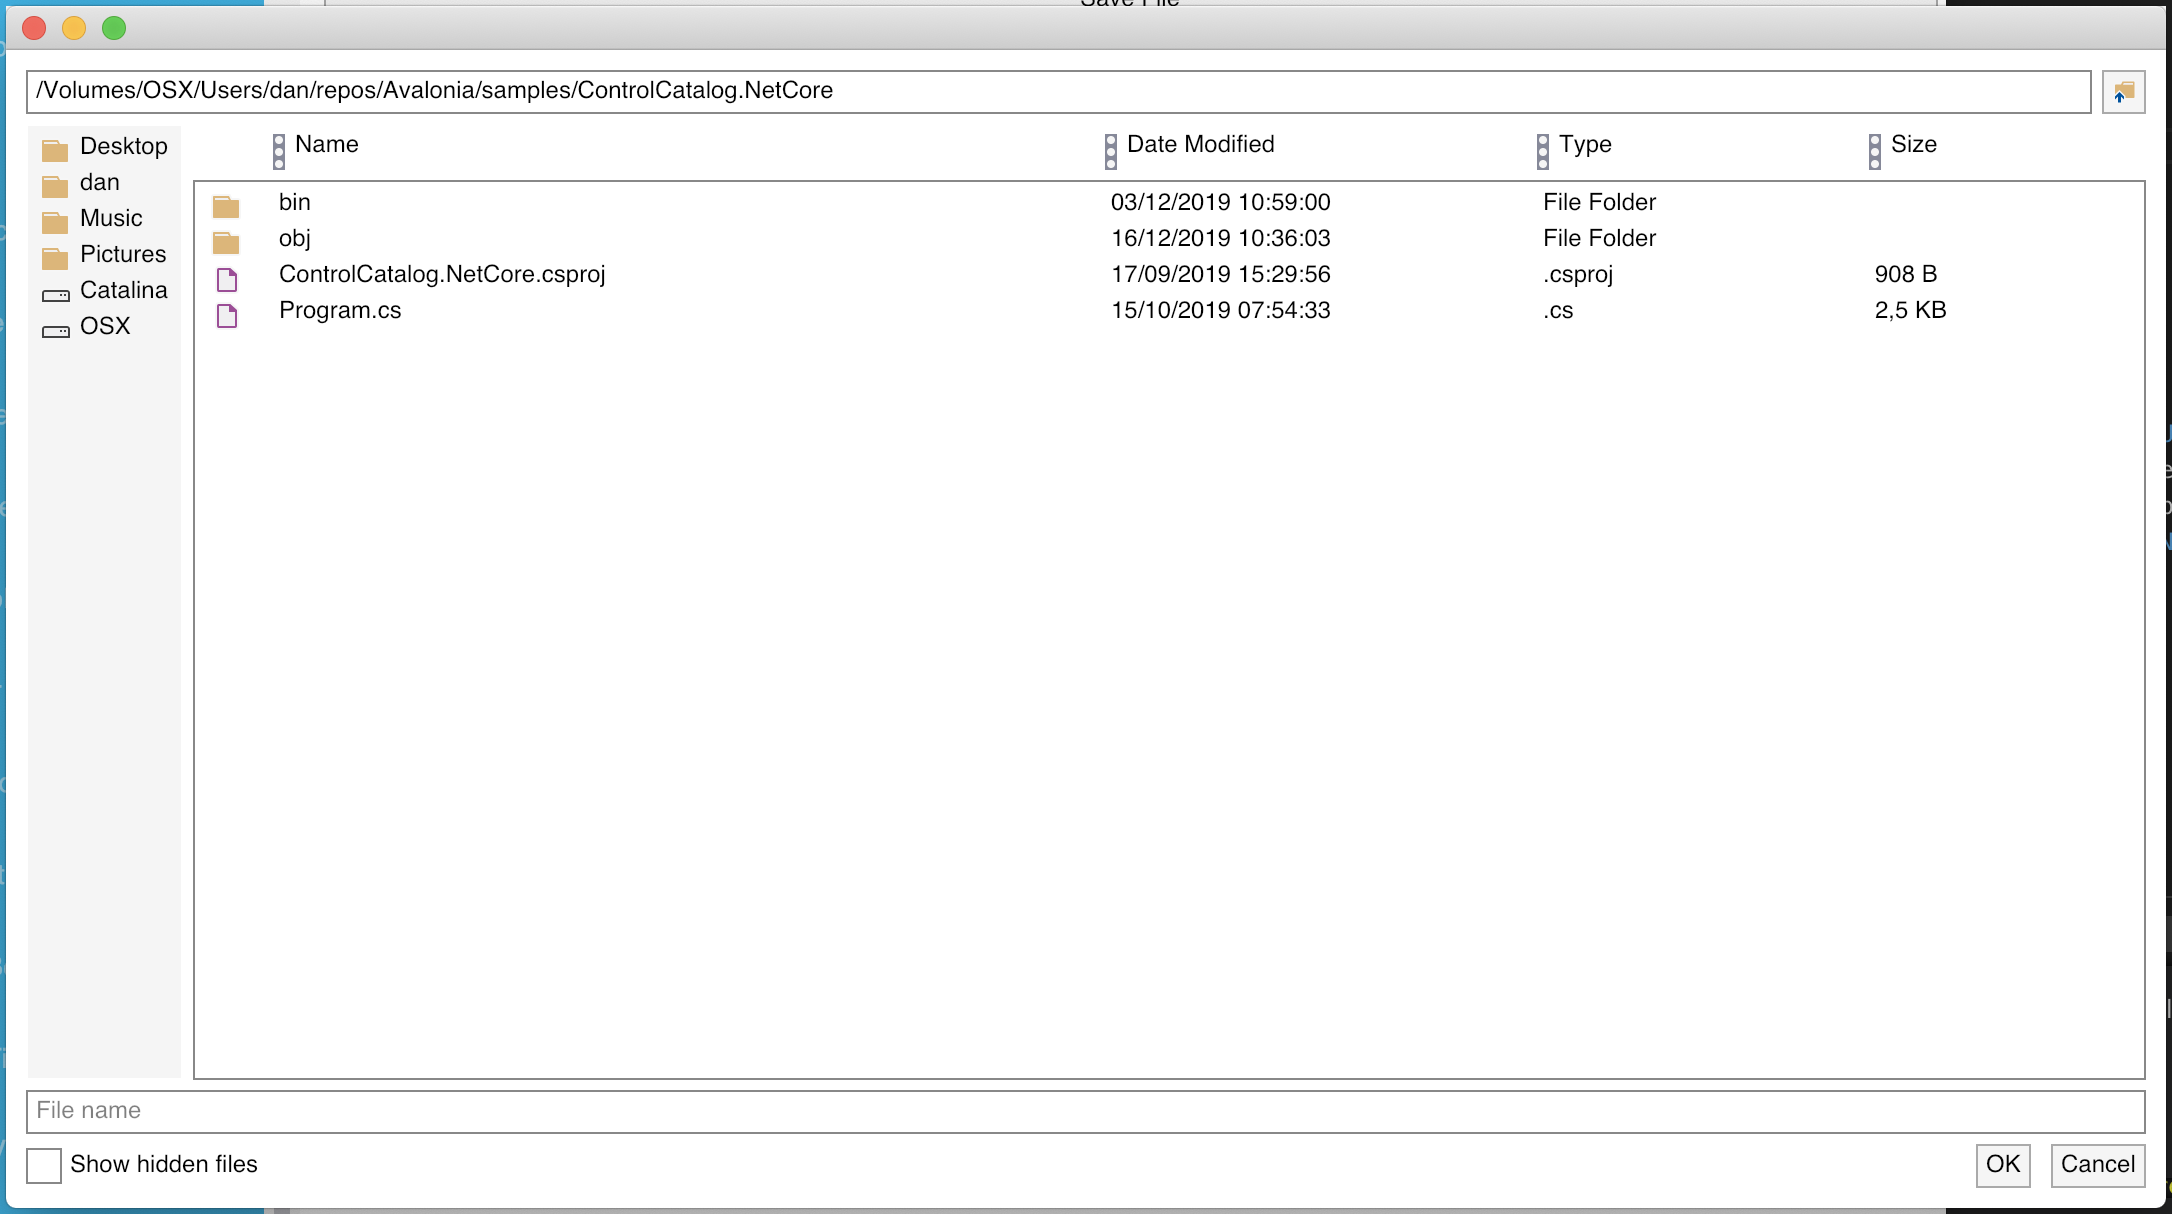The image size is (2172, 1214).
Task: Click the Program.cs file icon
Action: click(x=227, y=315)
